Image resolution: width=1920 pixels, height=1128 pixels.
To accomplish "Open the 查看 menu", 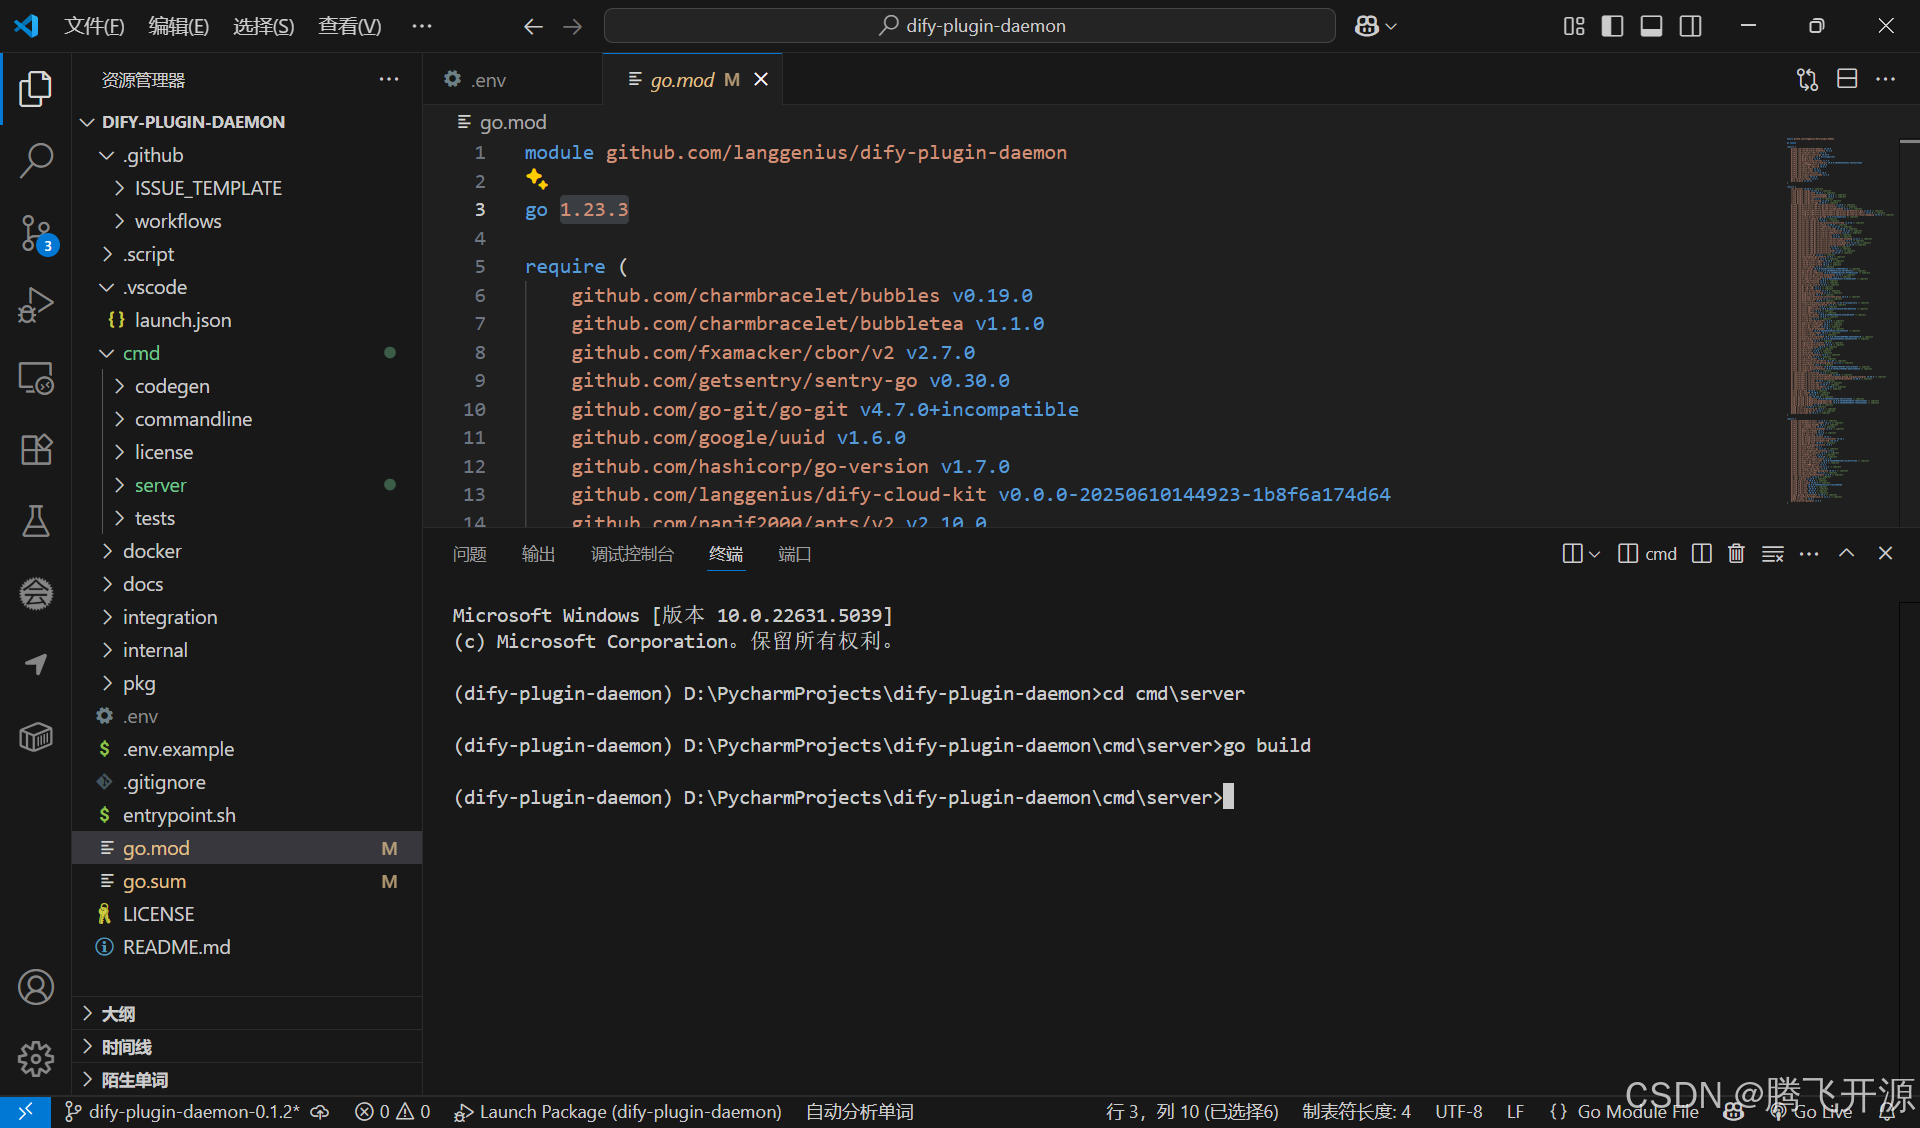I will [349, 25].
